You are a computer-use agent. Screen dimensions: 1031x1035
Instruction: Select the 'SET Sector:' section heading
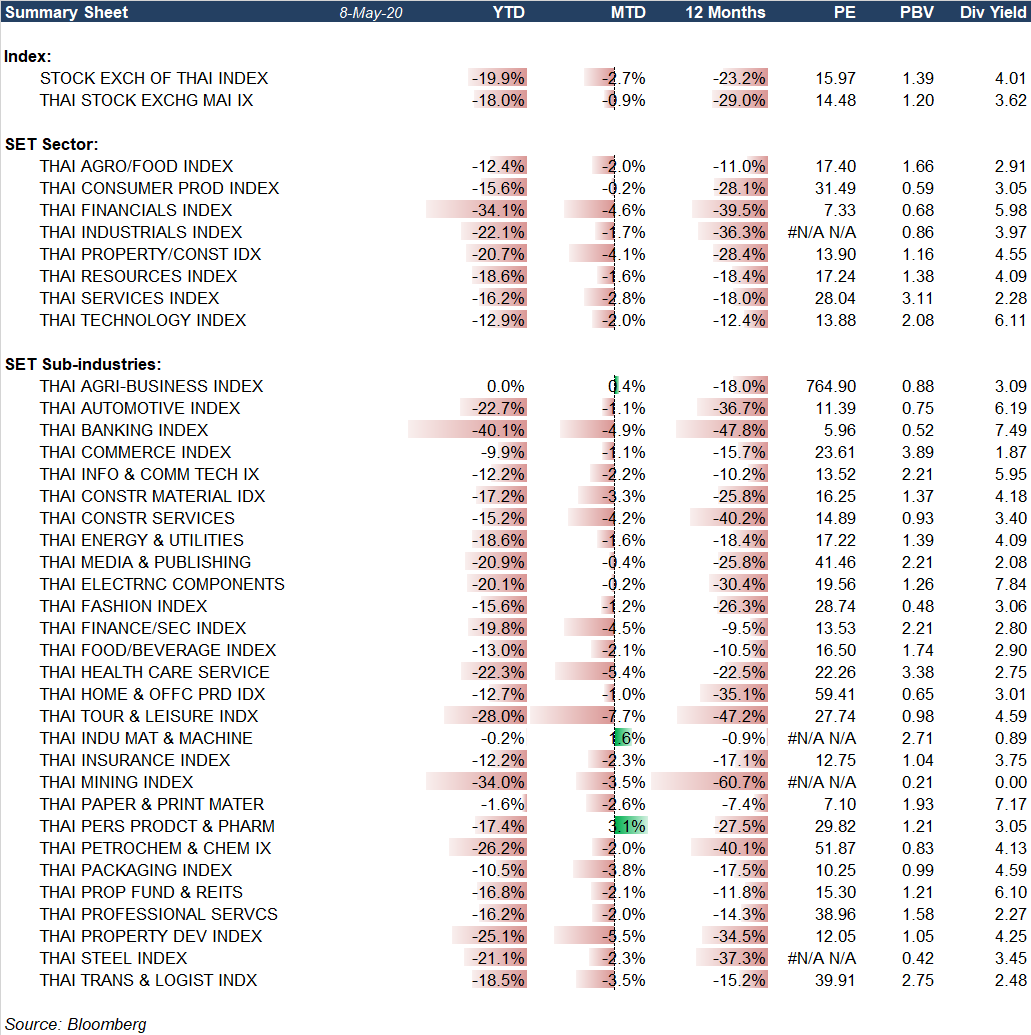[x=51, y=144]
